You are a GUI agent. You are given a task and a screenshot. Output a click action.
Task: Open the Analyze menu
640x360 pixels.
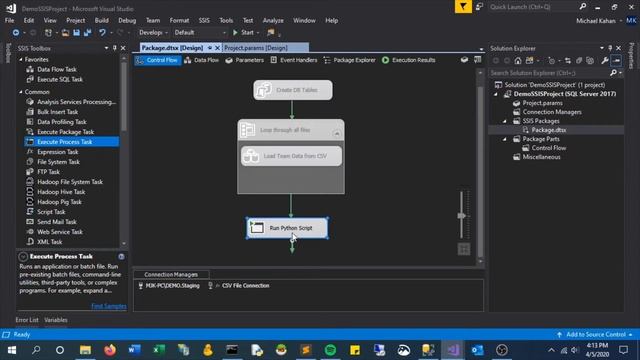pos(273,20)
